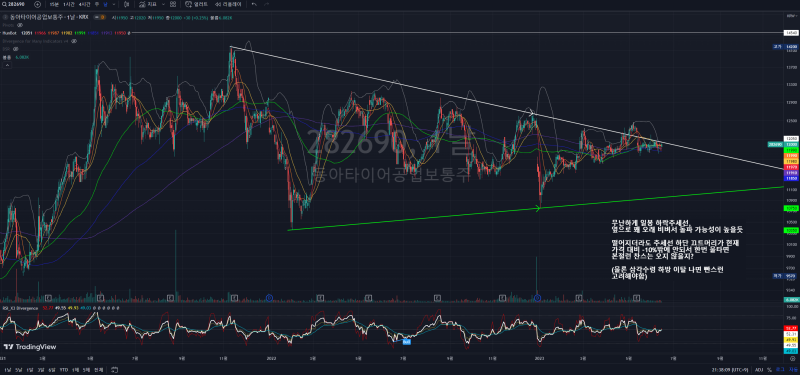Switch to the 1시간 interval
This screenshot has height=375, width=800.
click(69, 4)
